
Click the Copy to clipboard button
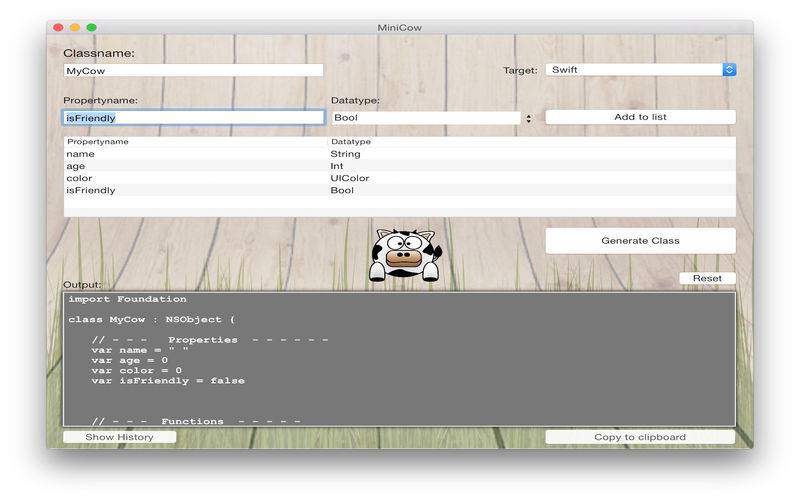pos(640,437)
